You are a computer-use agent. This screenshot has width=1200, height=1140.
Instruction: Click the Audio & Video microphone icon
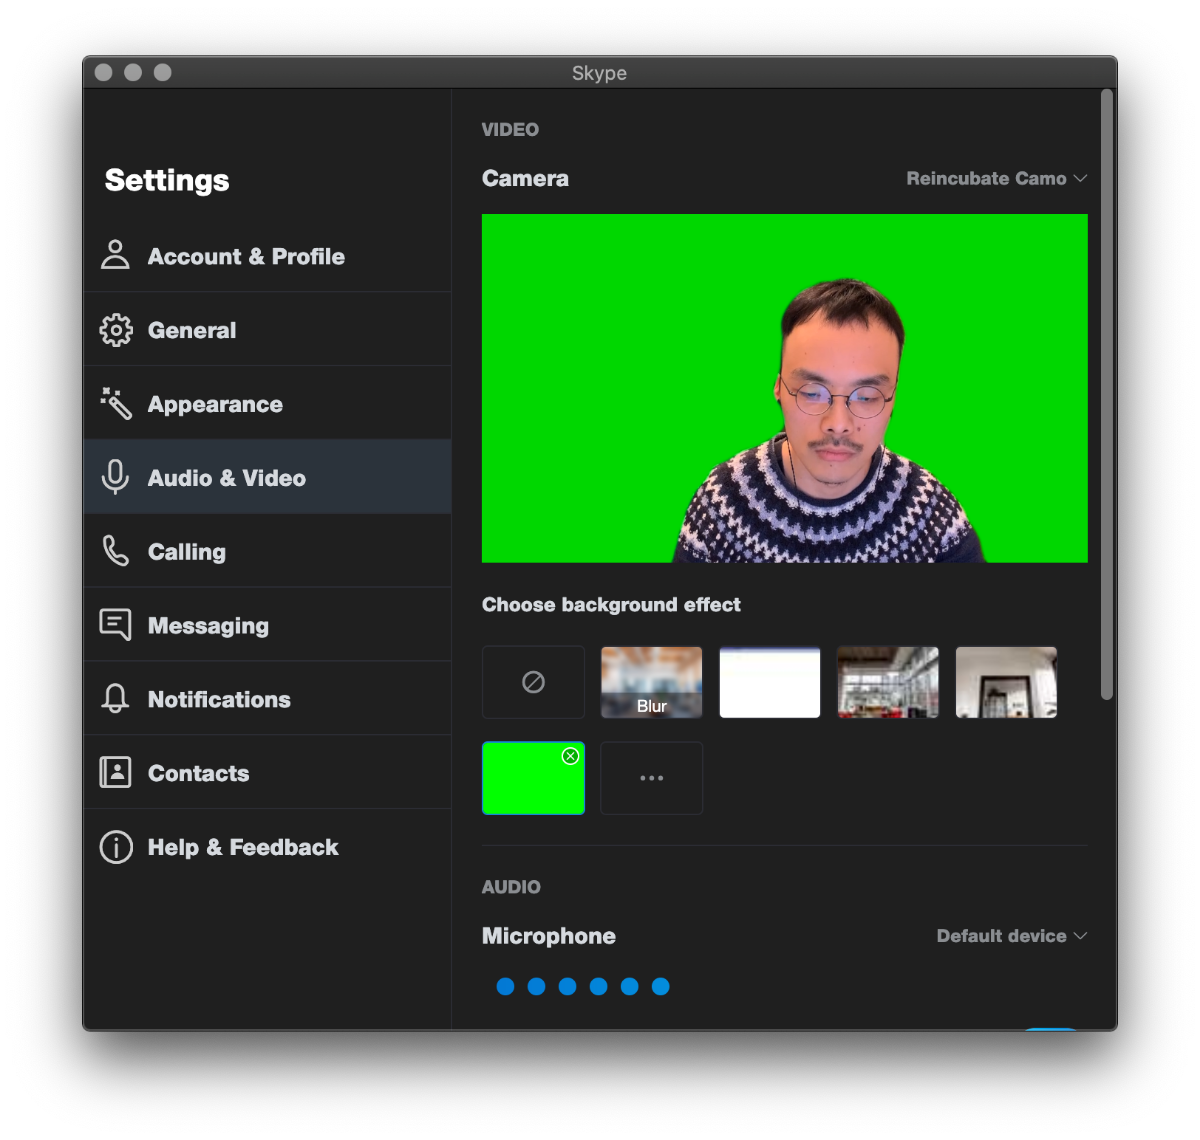[x=116, y=477]
